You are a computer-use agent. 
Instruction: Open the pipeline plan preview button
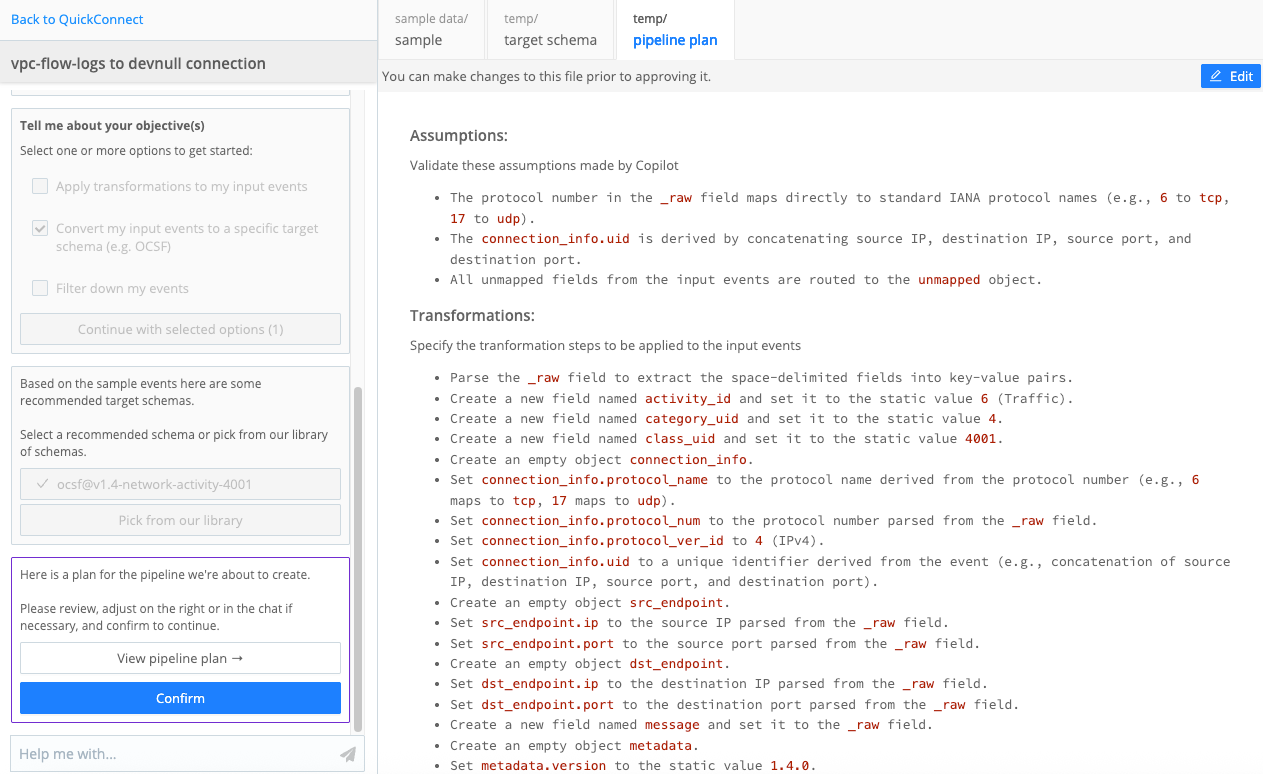point(180,658)
